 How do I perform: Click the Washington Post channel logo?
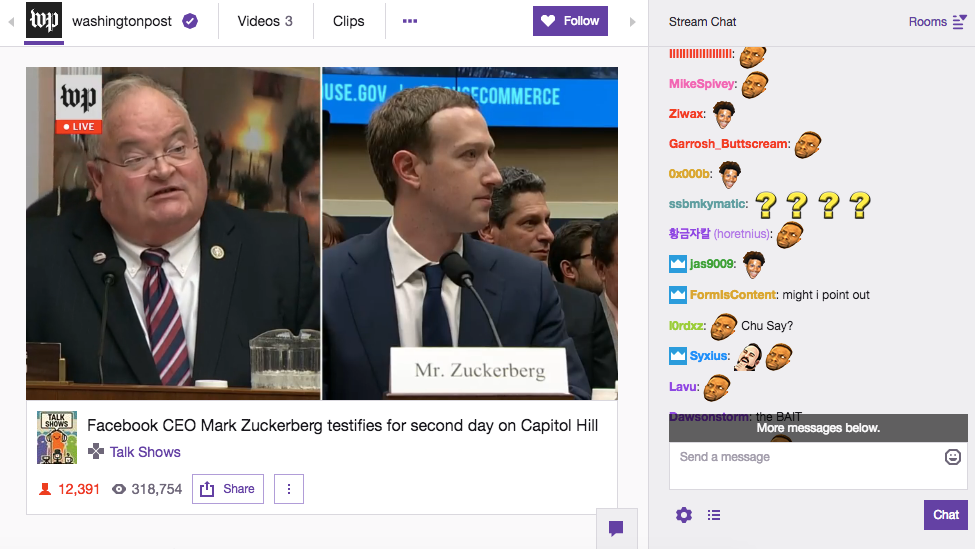[x=44, y=21]
